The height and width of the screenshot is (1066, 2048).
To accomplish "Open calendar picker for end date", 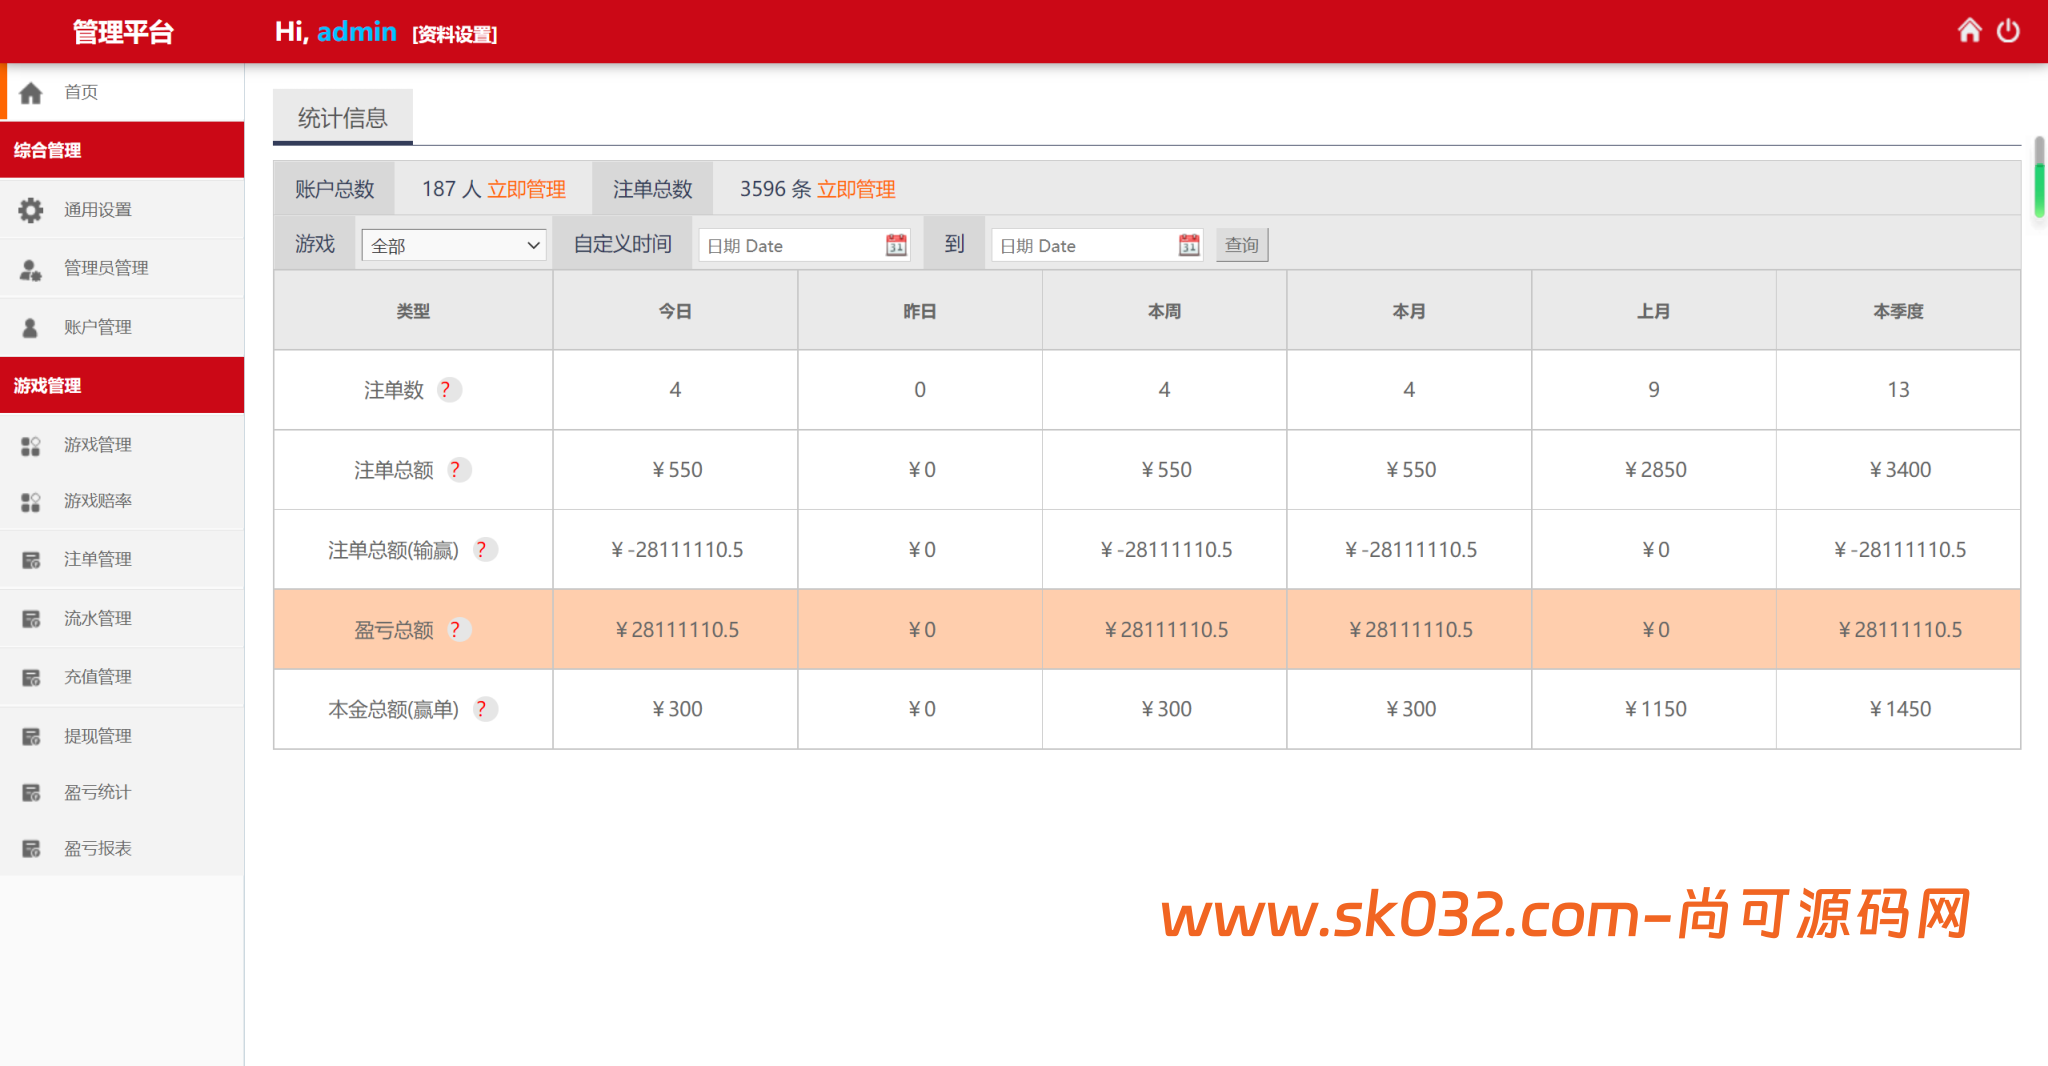I will tap(1189, 245).
